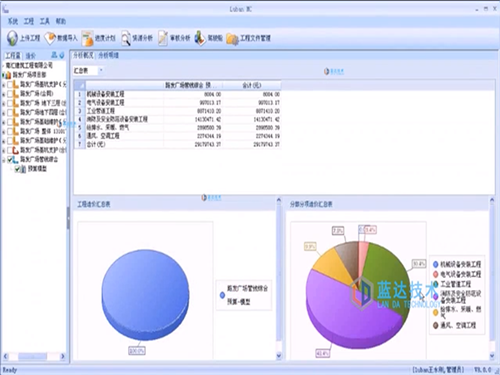Check the 路发广场(出图) project checkbox
Viewport: 500px width, 375px height.
pyautogui.click(x=10, y=94)
